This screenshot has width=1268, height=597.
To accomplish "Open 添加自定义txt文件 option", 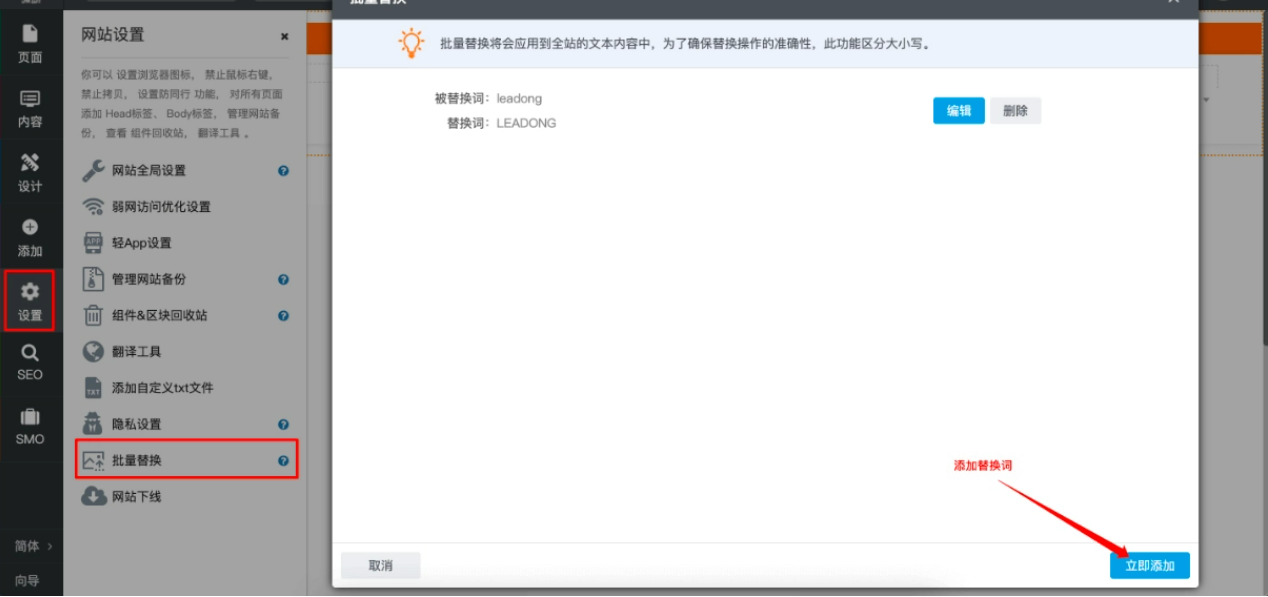I will (162, 388).
